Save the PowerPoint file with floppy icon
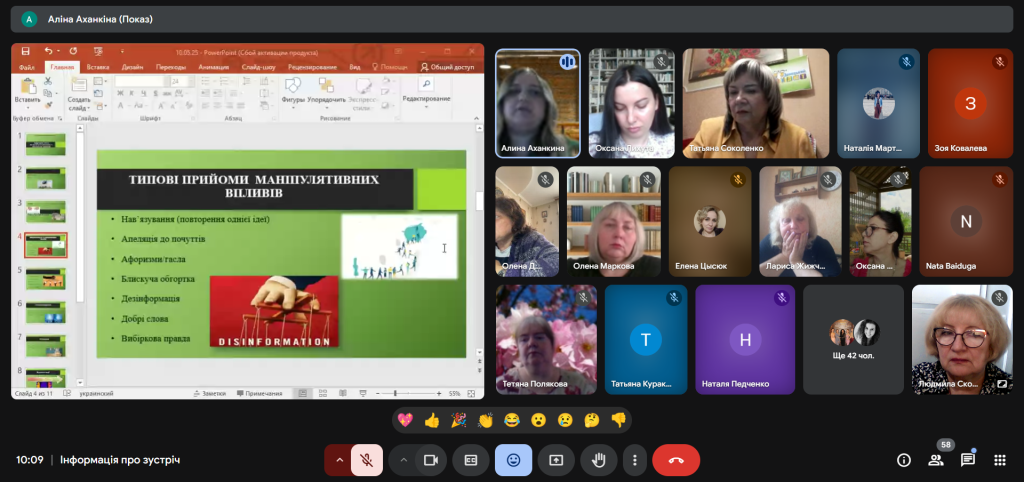Viewport: 1024px width, 482px height. point(25,52)
